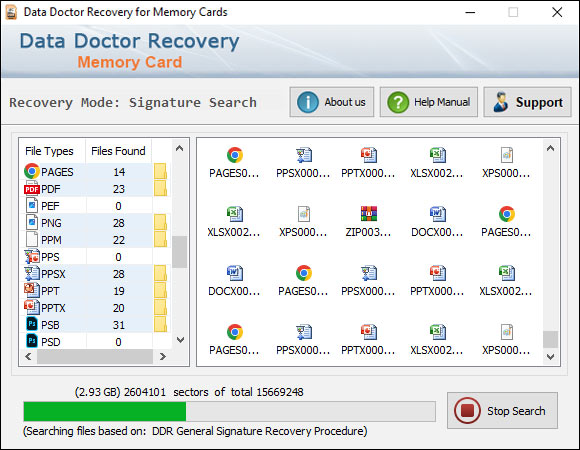580x450 pixels.
Task: Click down arrow of file types list scrollbar
Action: tap(180, 340)
